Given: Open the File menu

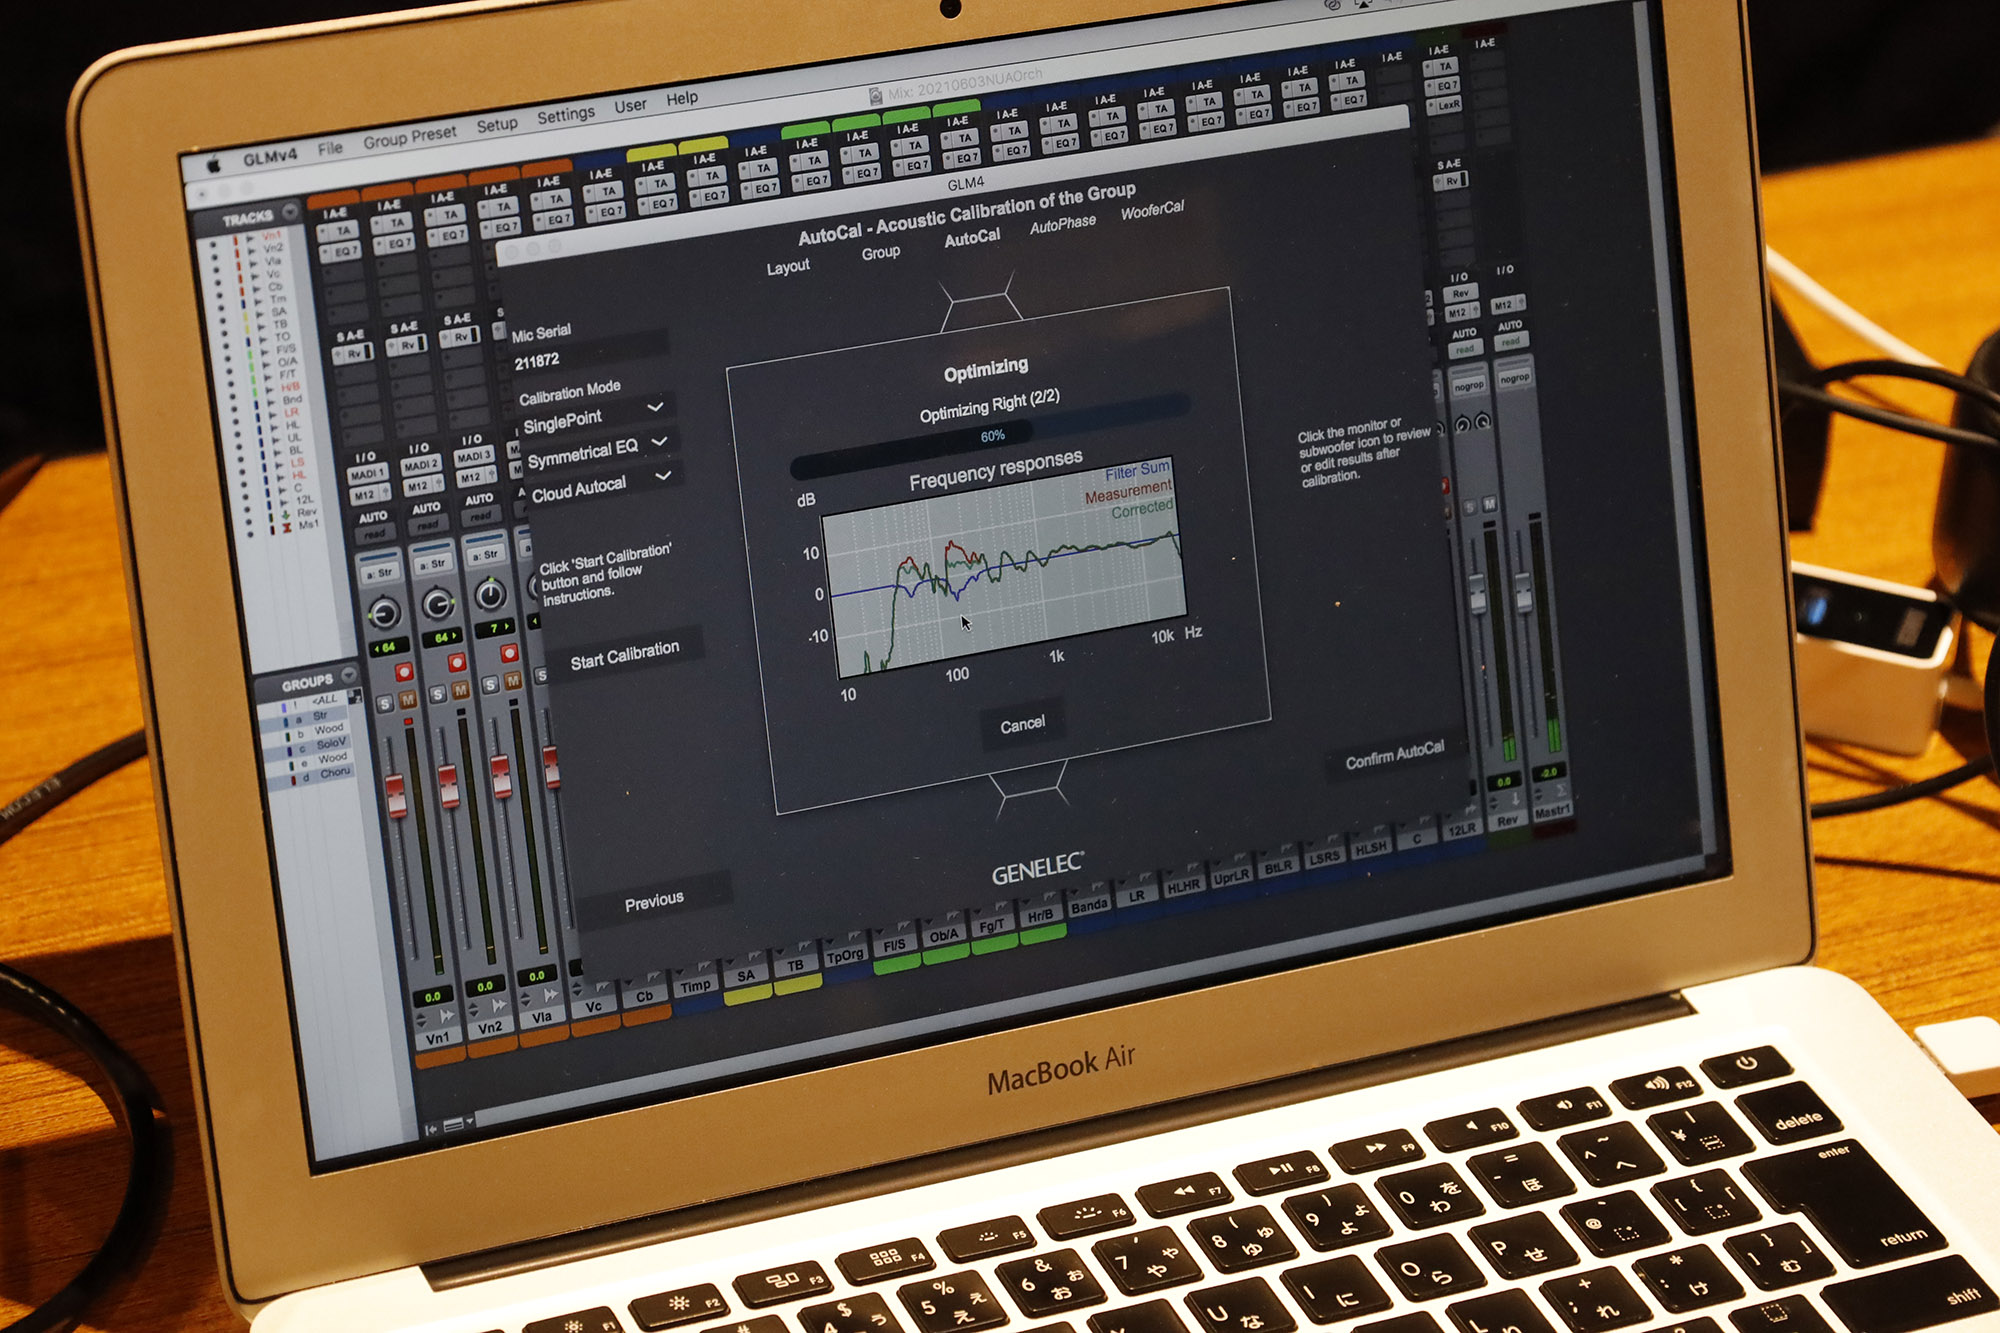Looking at the screenshot, I should coord(330,149).
